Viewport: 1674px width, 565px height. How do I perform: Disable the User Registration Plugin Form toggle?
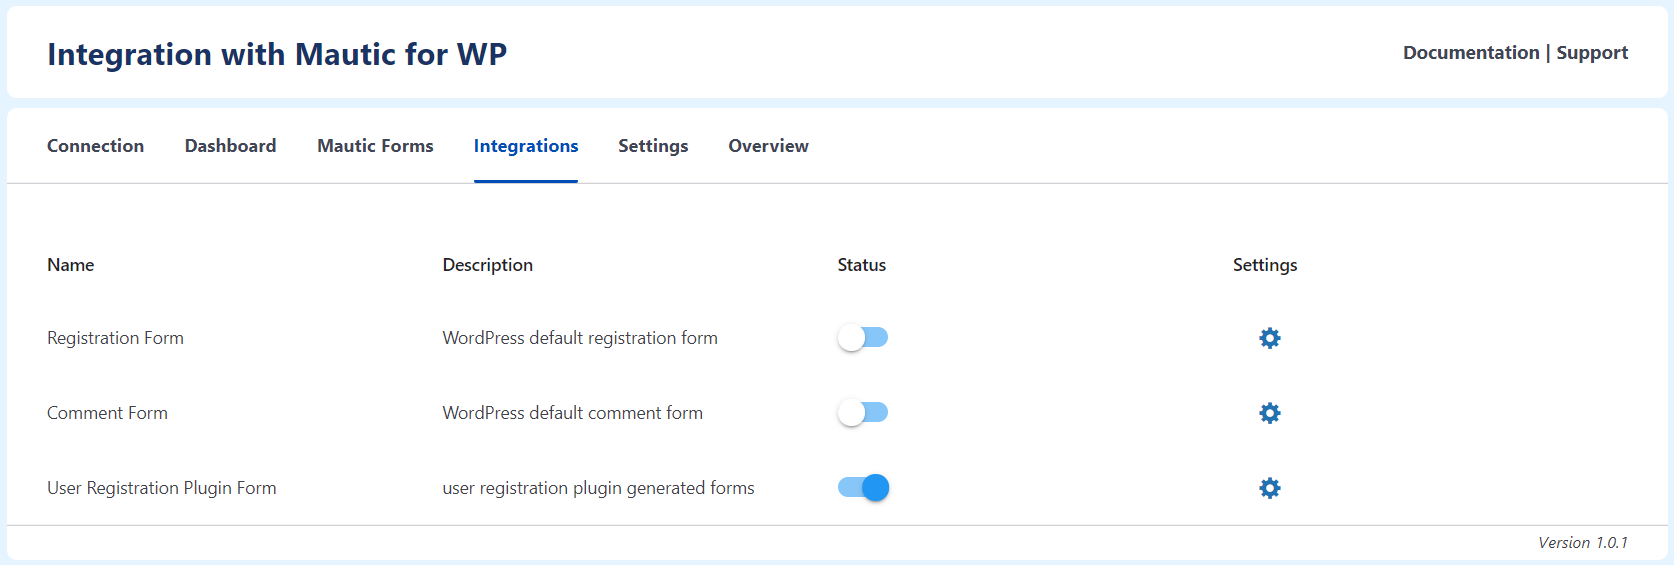(x=863, y=488)
